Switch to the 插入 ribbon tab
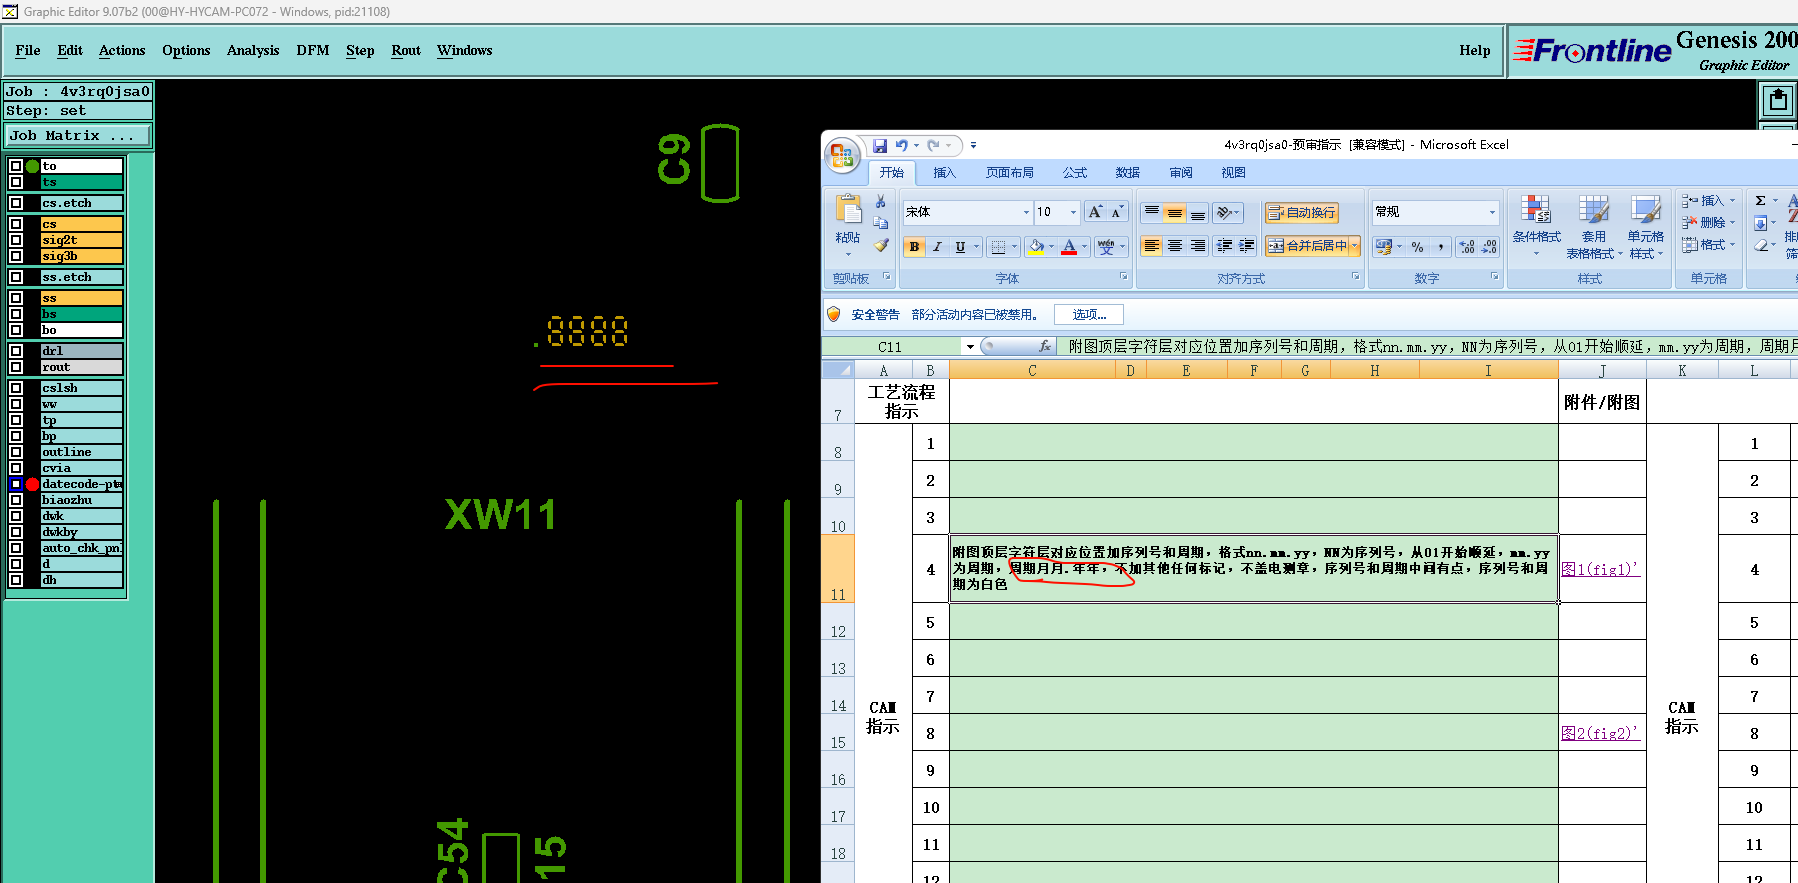Screen dimensions: 1798x883 (x=944, y=173)
